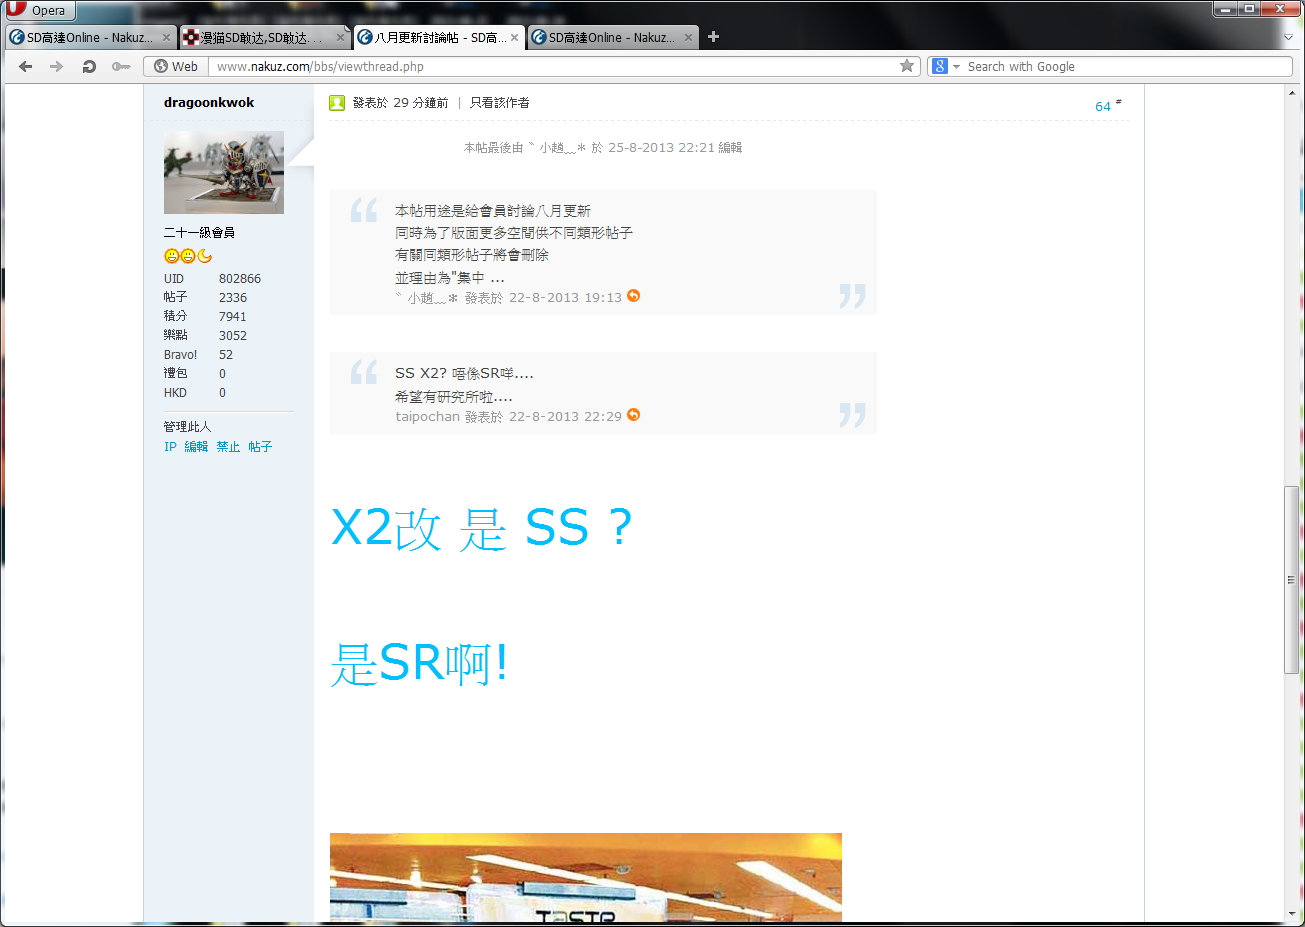This screenshot has width=1305, height=927.
Task: Click the green user post icon
Action: point(337,103)
